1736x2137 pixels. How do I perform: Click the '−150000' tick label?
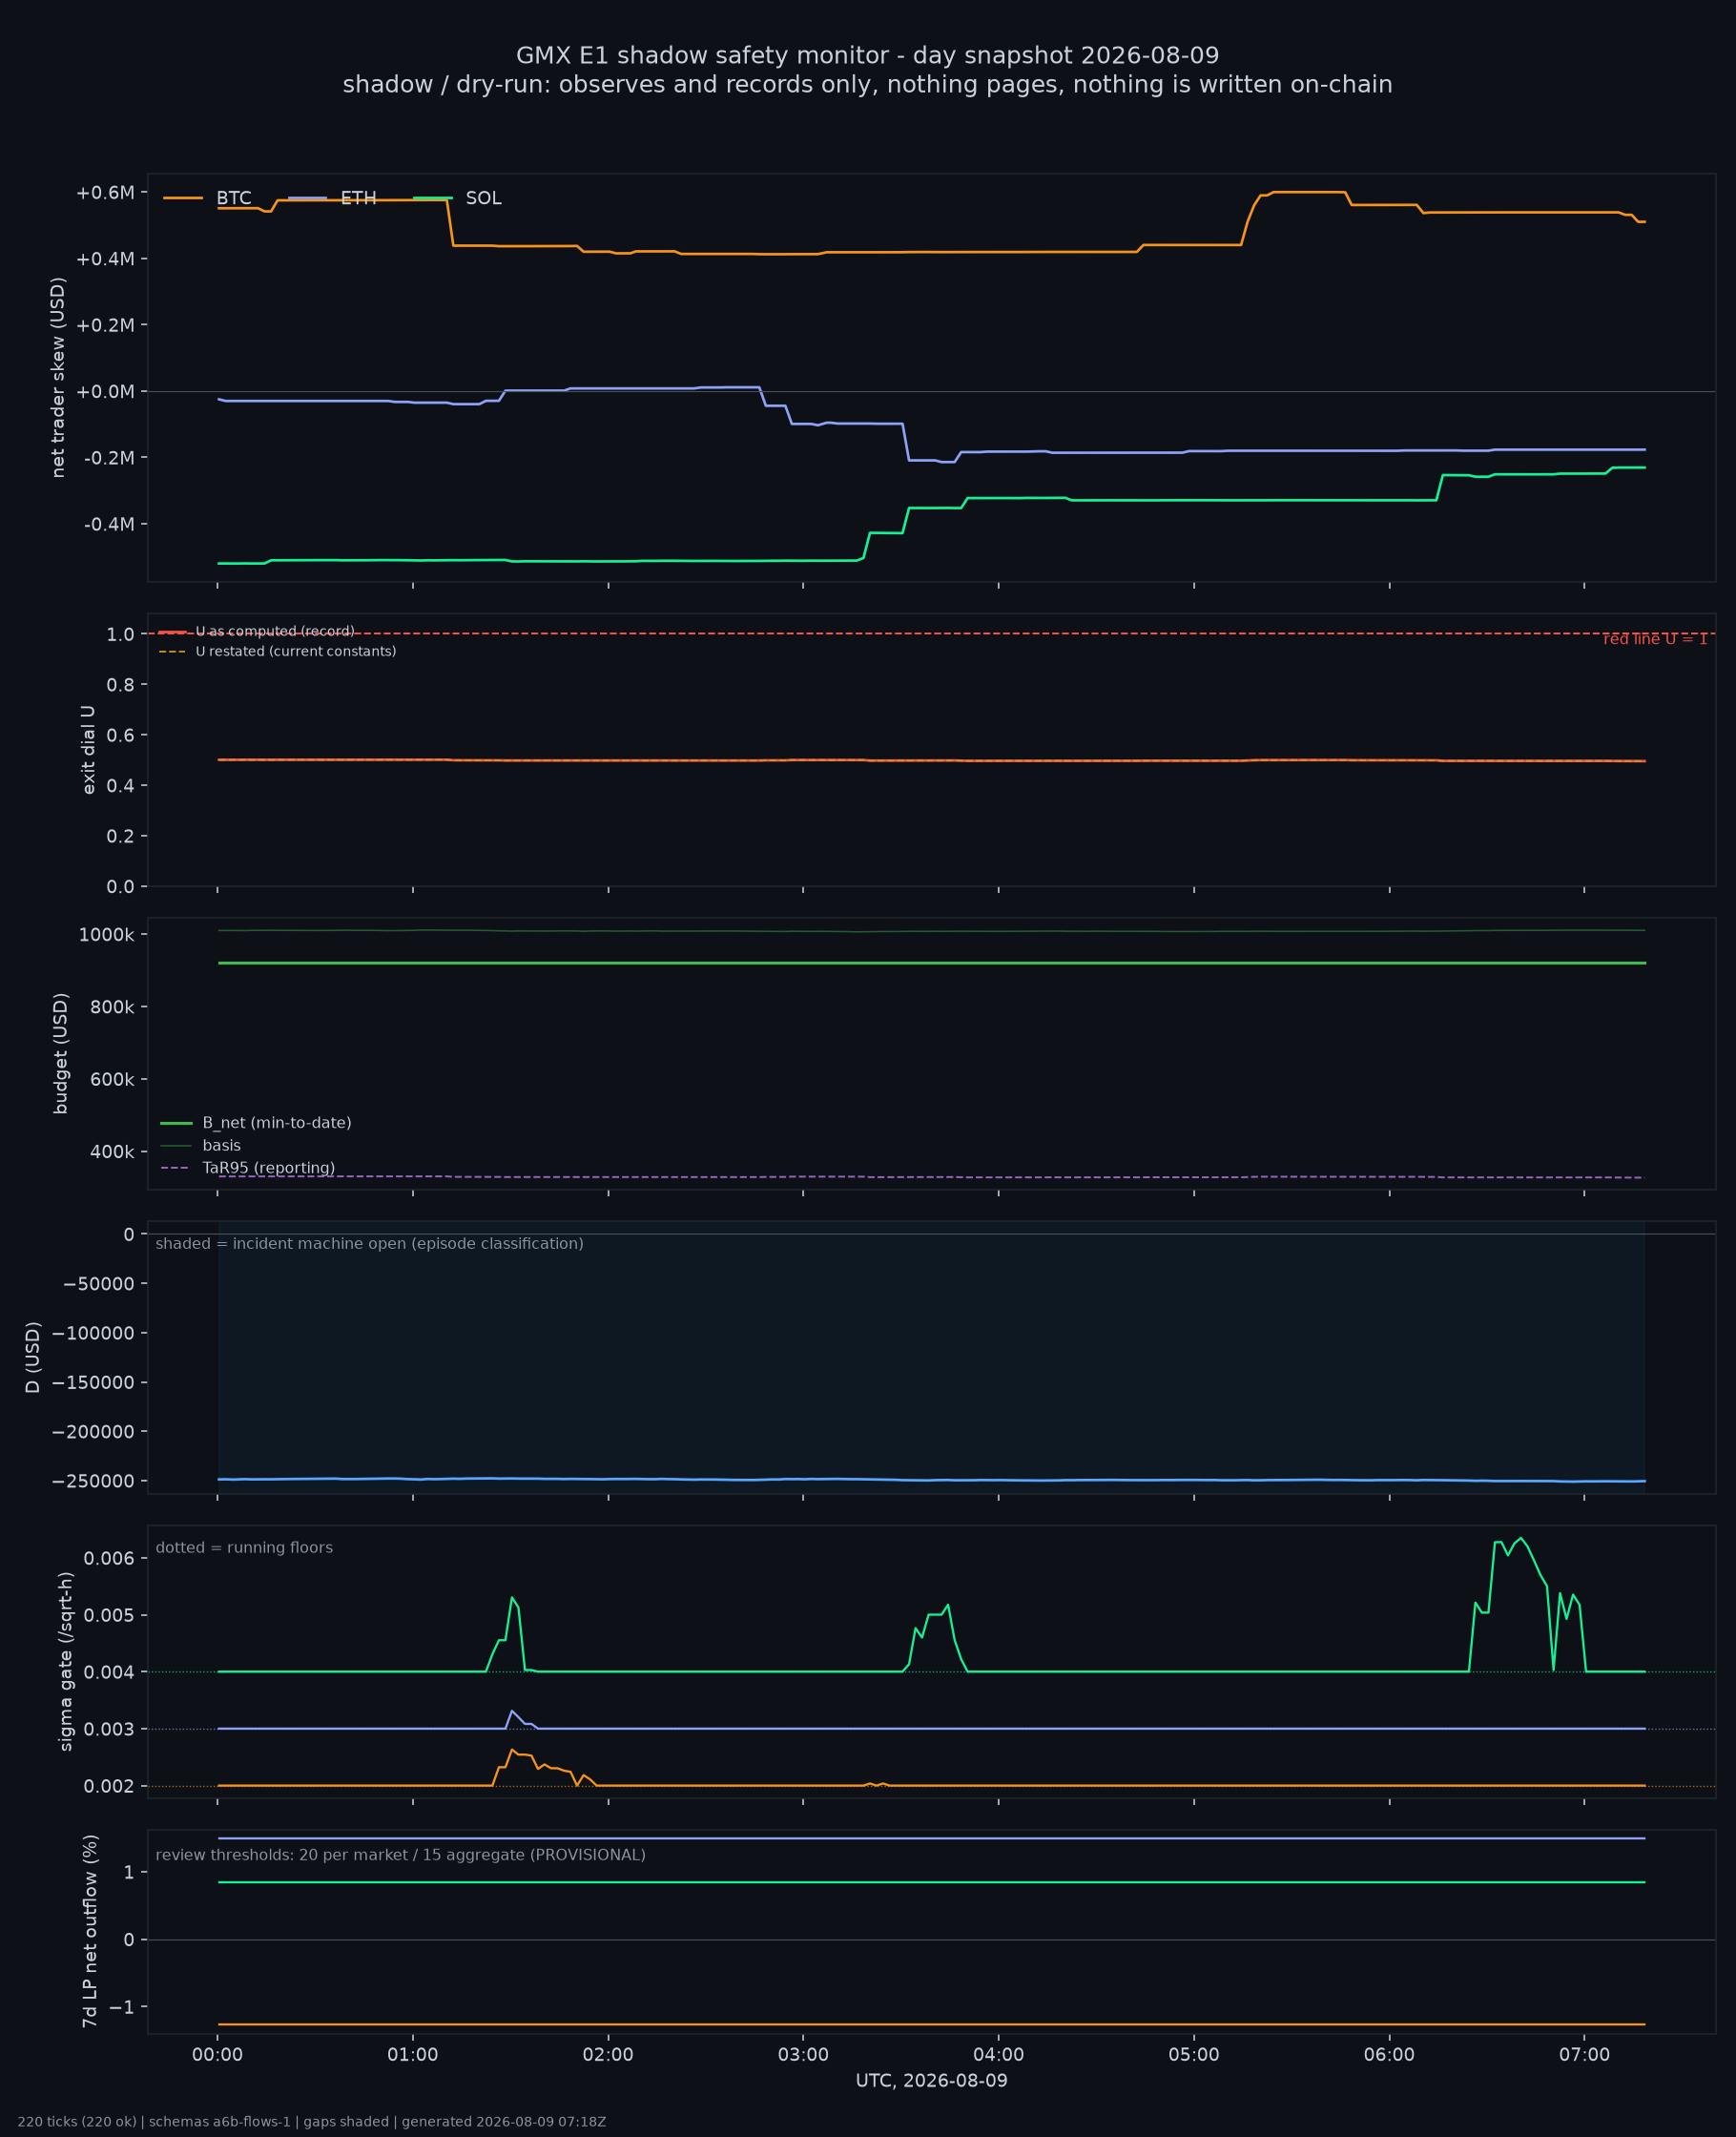pos(93,1382)
